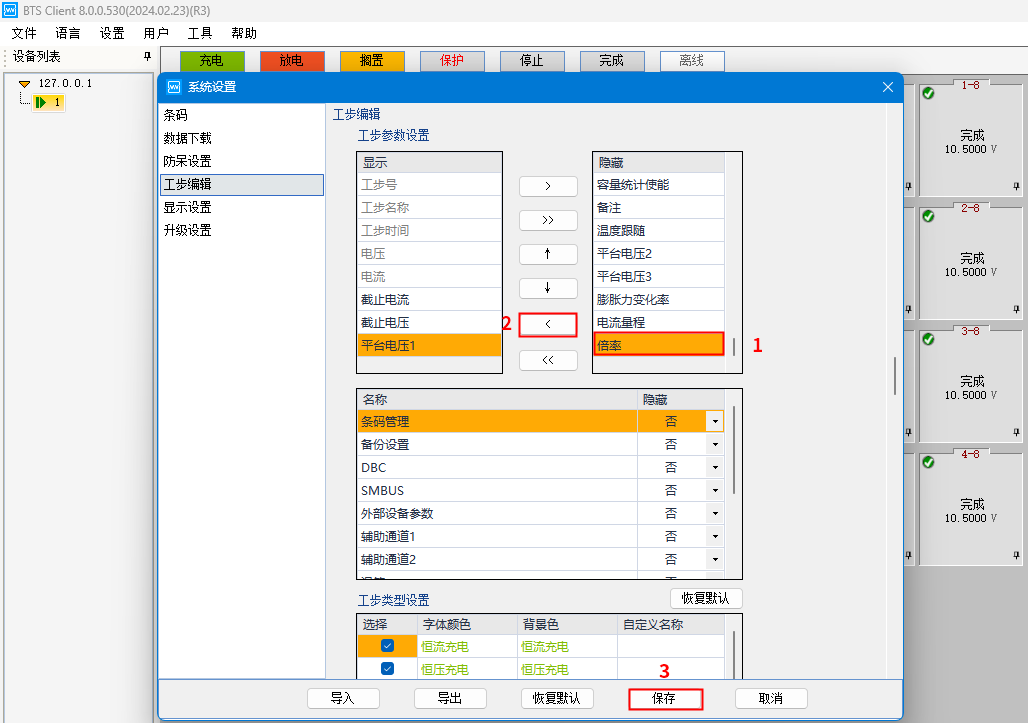Toggle checkbox in the 恒流充电 row
The width and height of the screenshot is (1028, 723).
pos(387,646)
